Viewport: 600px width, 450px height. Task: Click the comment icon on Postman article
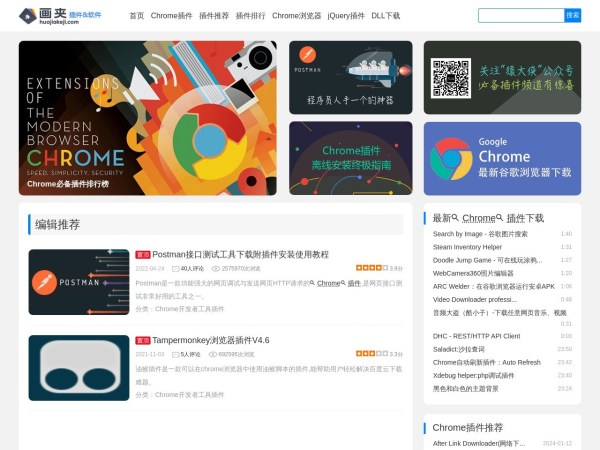(x=176, y=268)
